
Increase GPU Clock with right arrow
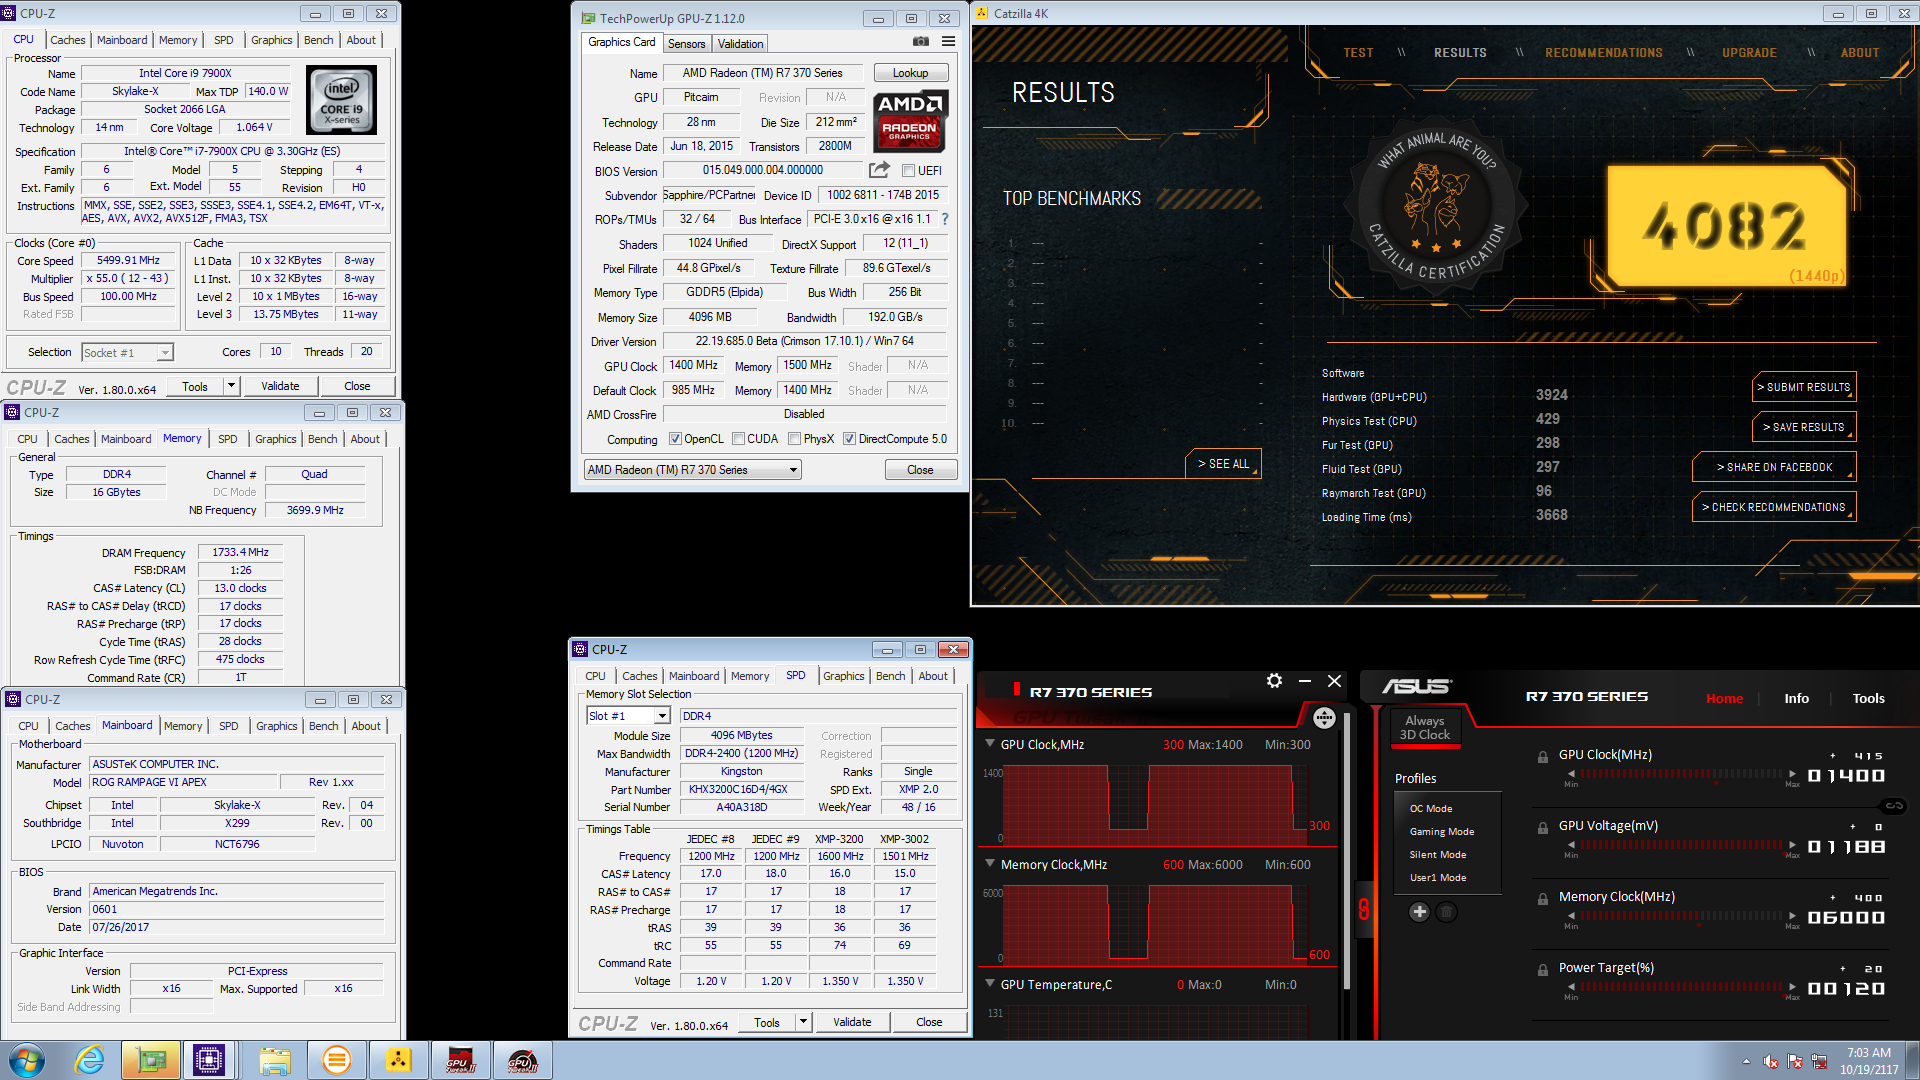click(x=1792, y=774)
